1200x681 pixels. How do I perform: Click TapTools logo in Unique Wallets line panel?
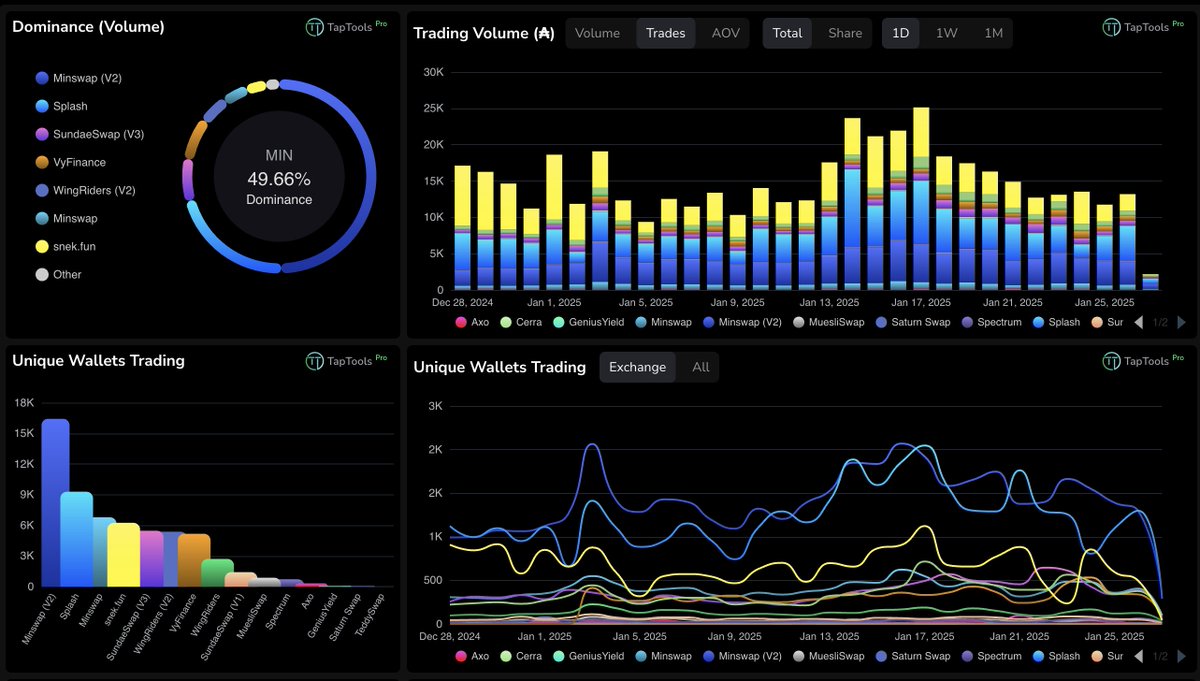(1144, 361)
